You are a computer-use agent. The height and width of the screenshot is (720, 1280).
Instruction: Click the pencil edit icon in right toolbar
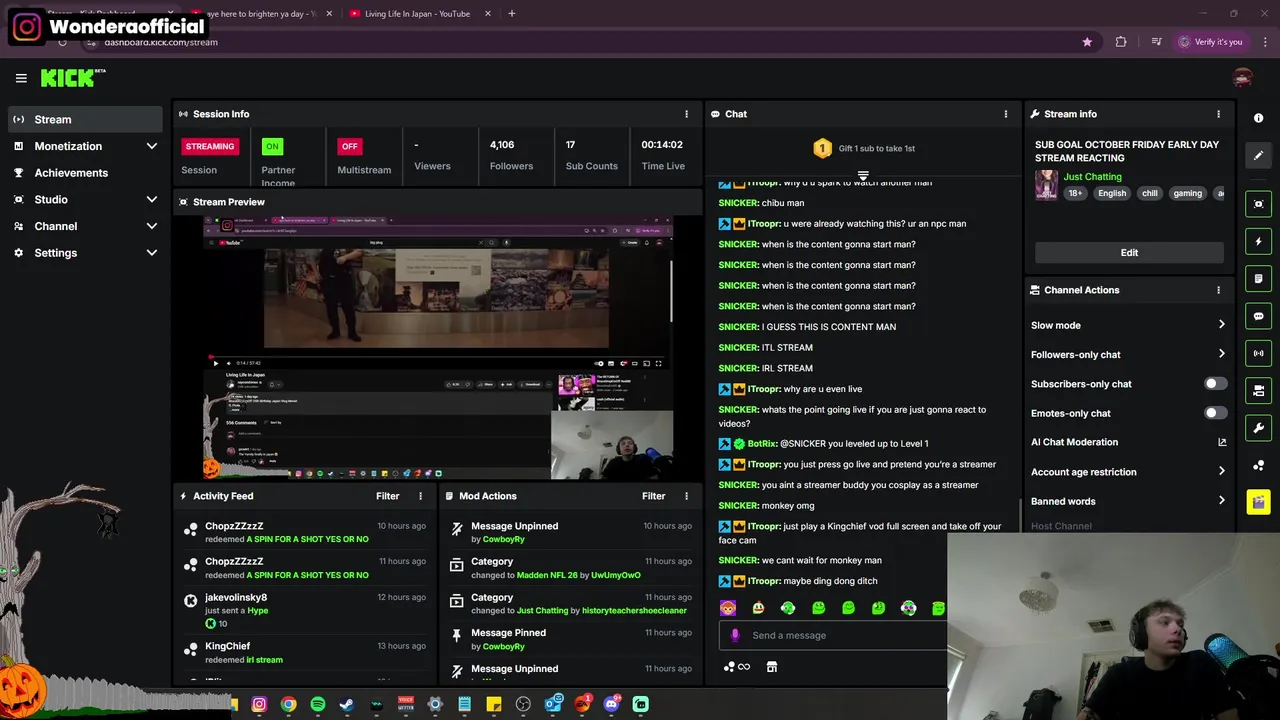[1258, 156]
